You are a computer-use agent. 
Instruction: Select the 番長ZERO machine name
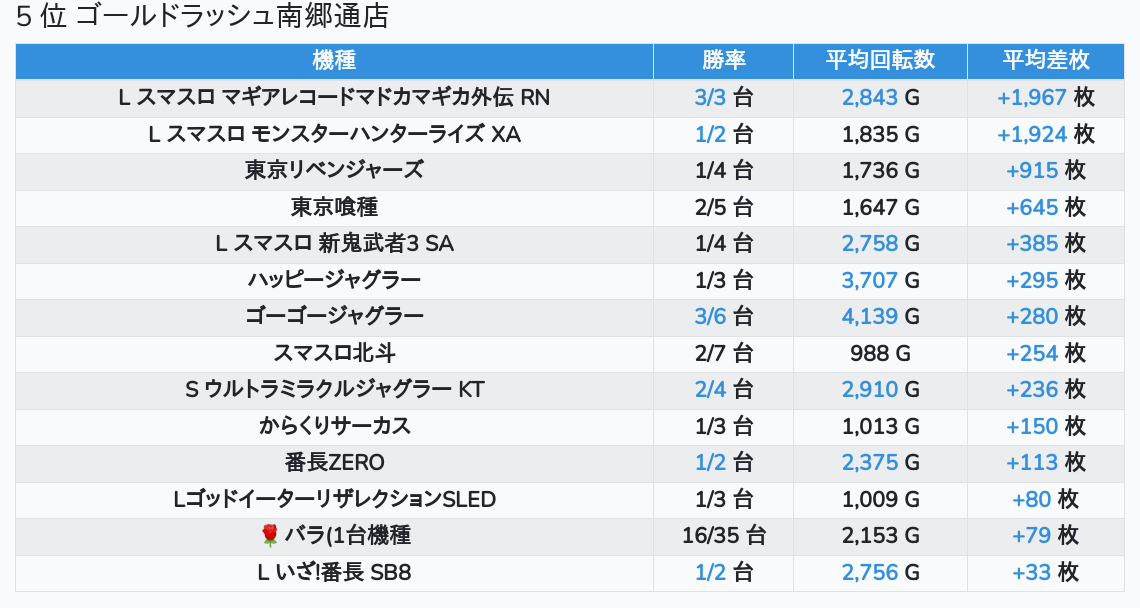click(x=334, y=463)
